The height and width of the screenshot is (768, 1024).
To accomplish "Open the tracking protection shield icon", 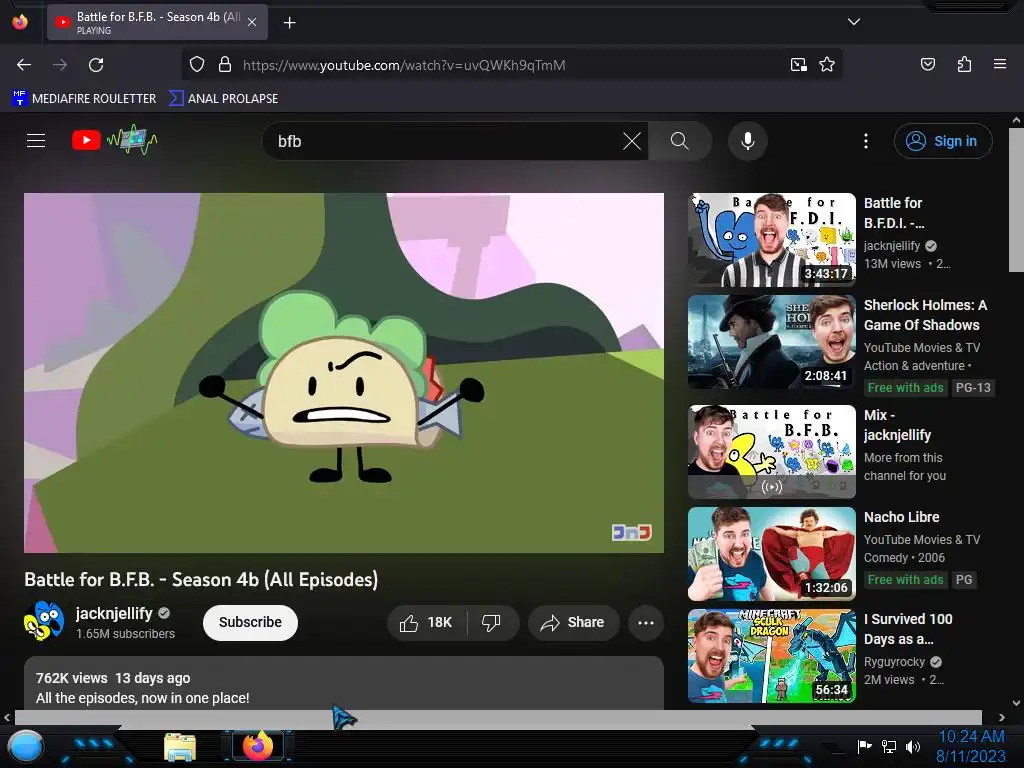I will point(197,65).
